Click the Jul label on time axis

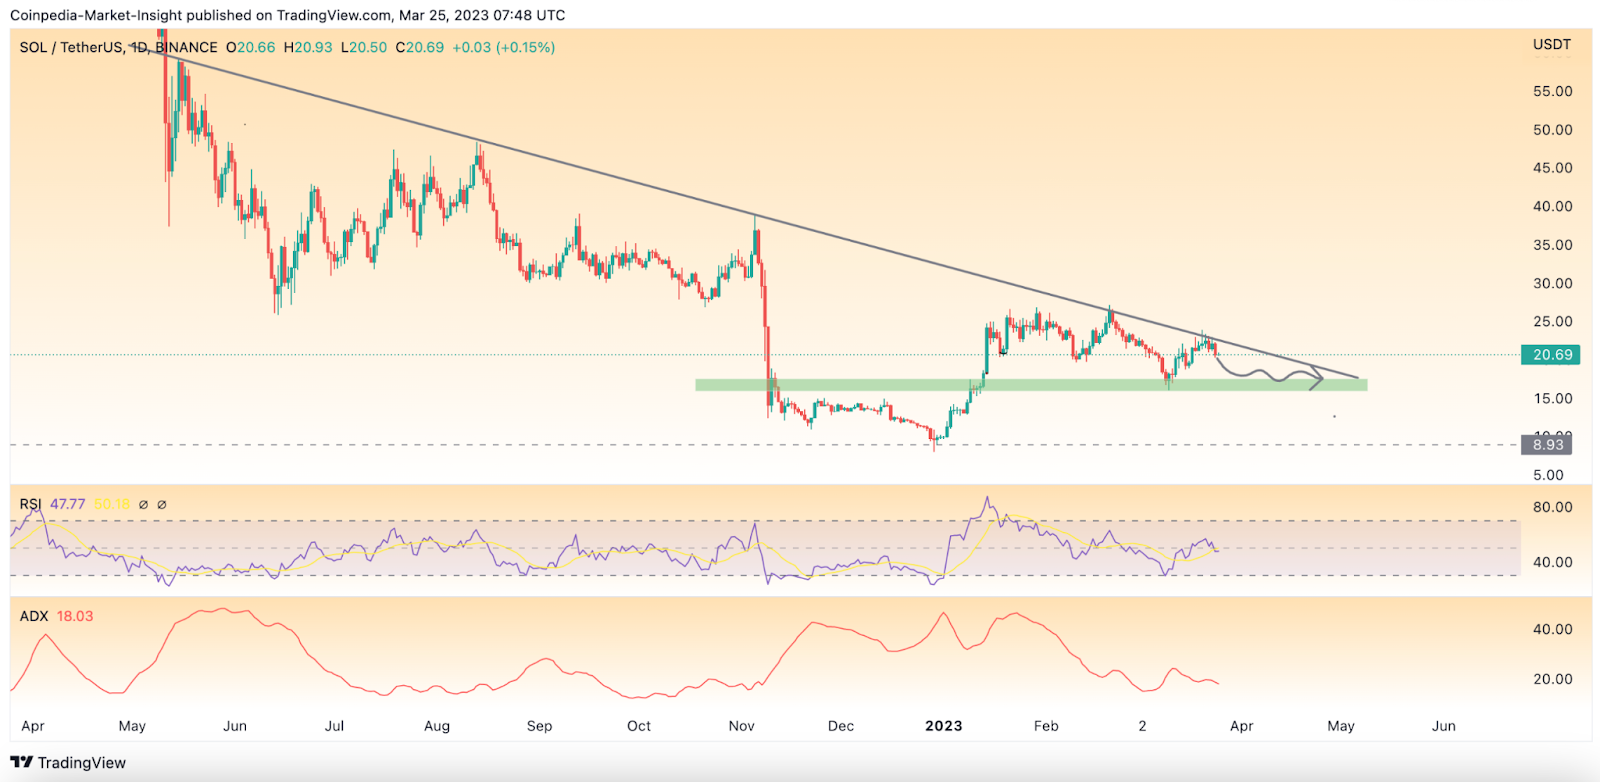click(334, 726)
